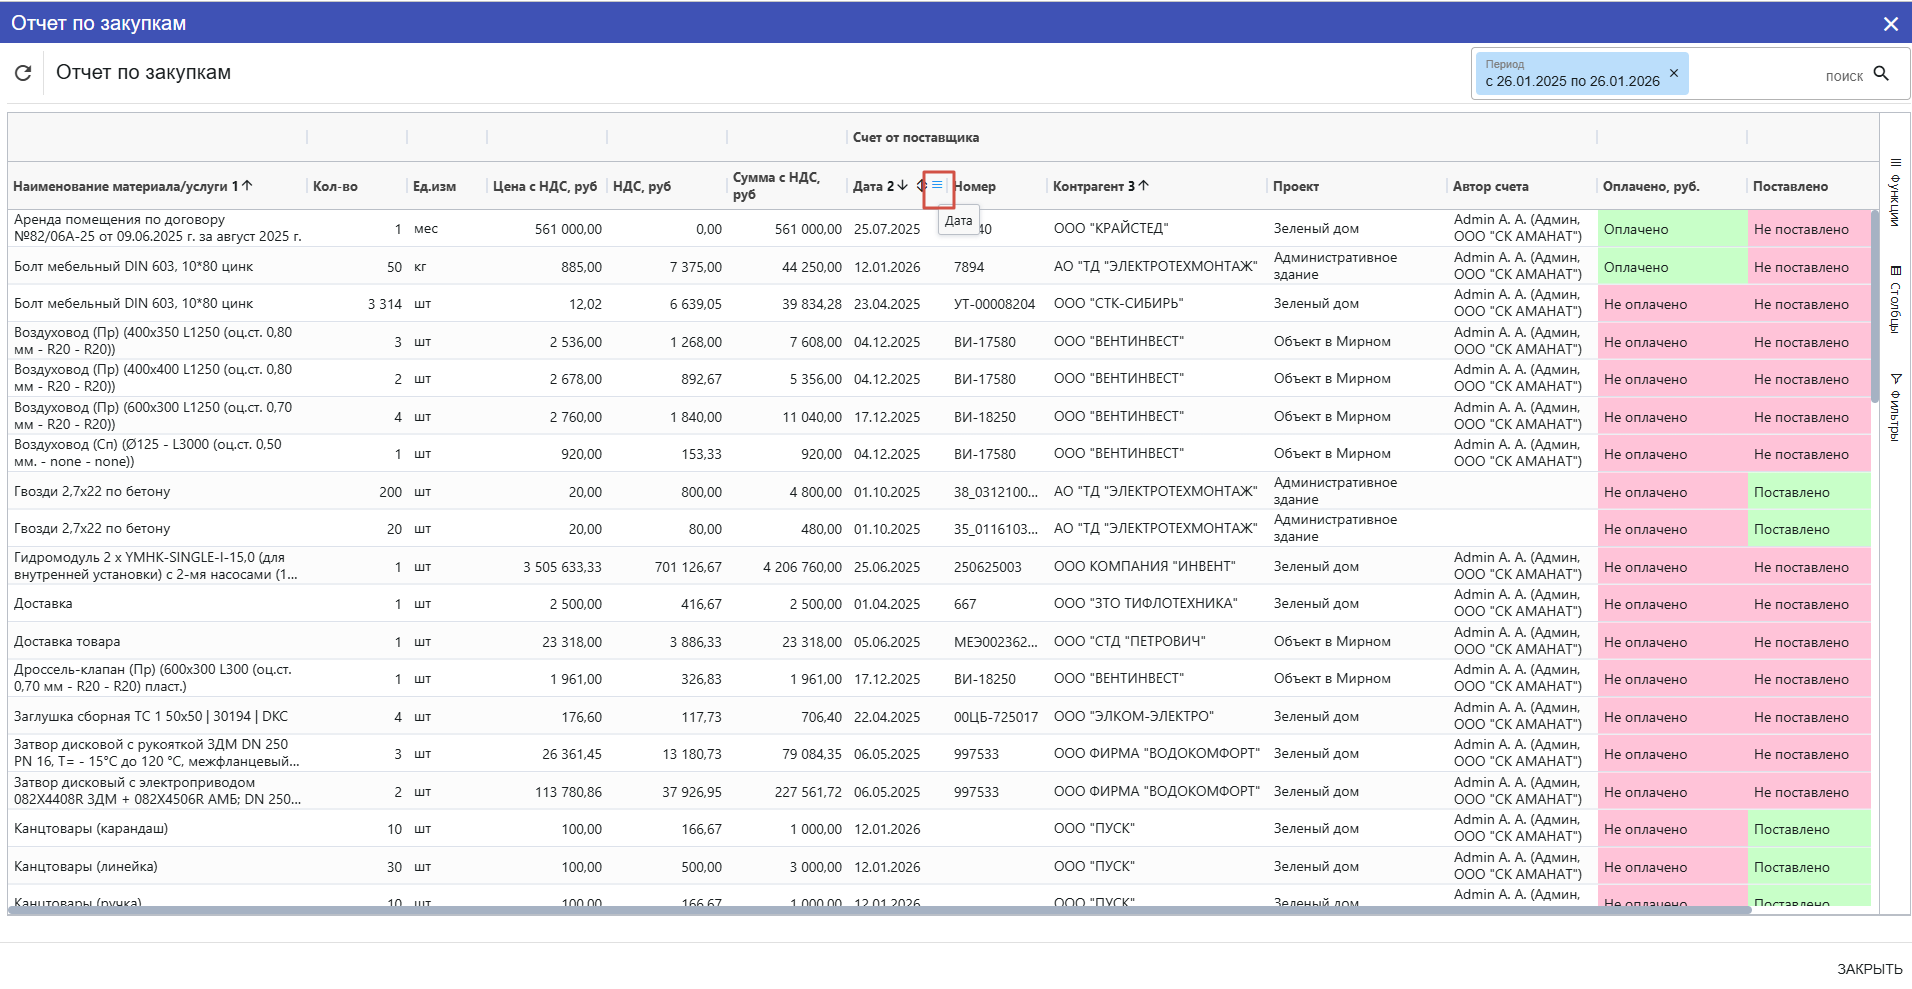The width and height of the screenshot is (1912, 989).
Task: Sort by Проект column header
Action: tap(1296, 187)
